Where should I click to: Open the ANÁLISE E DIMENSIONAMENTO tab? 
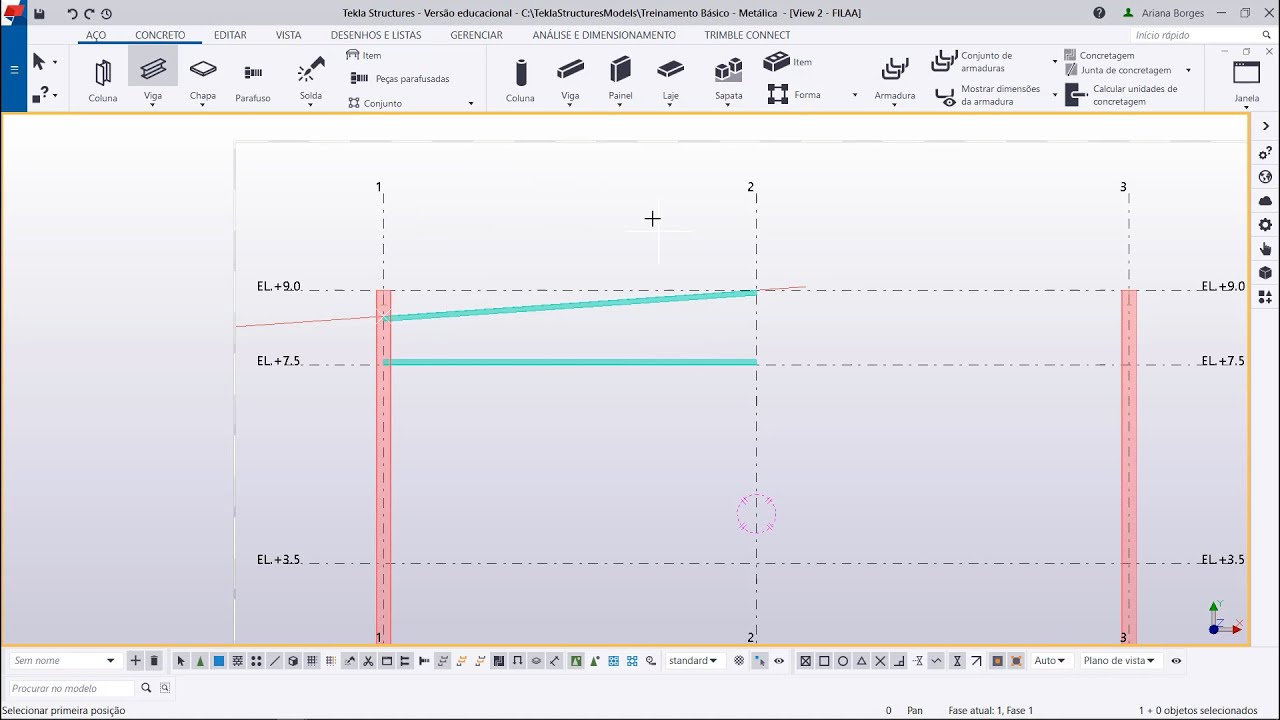[x=604, y=35]
